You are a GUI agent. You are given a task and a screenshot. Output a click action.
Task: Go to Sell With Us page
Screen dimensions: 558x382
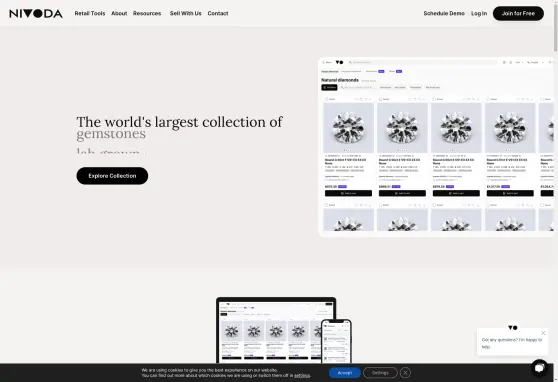tap(185, 14)
